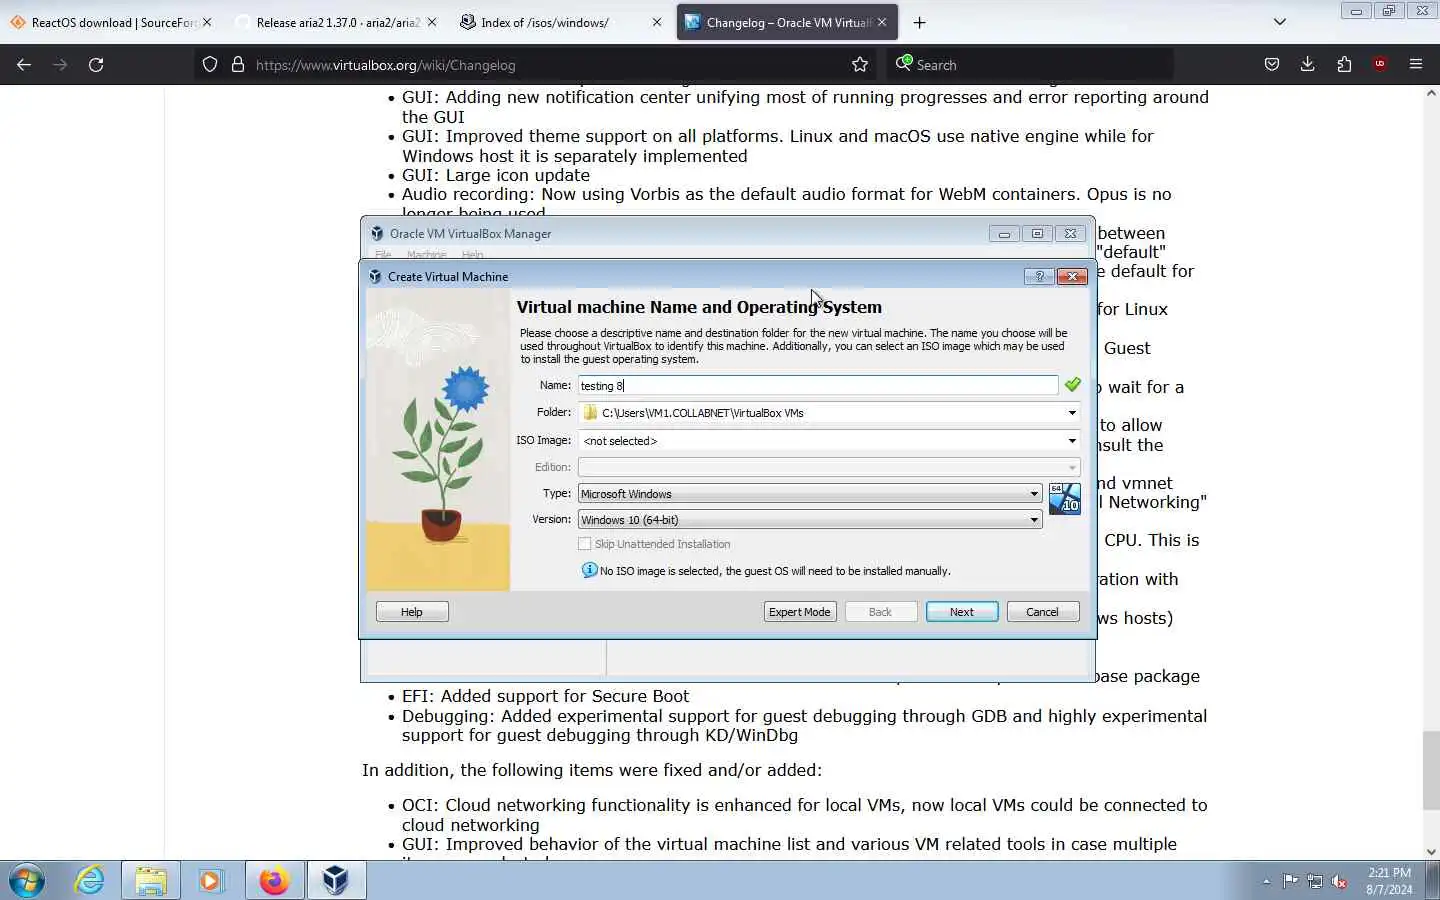1440x900 pixels.
Task: Close the ReactOS download tab
Action: point(207,22)
